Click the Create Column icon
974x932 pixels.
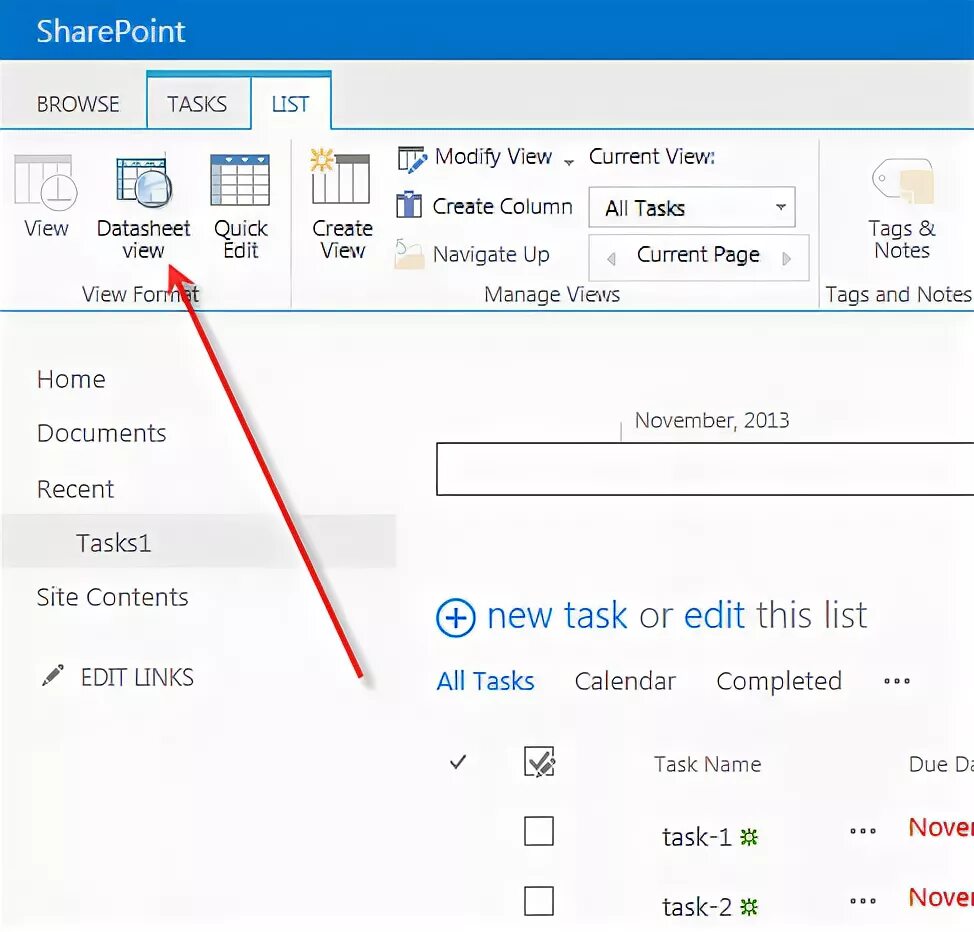409,205
